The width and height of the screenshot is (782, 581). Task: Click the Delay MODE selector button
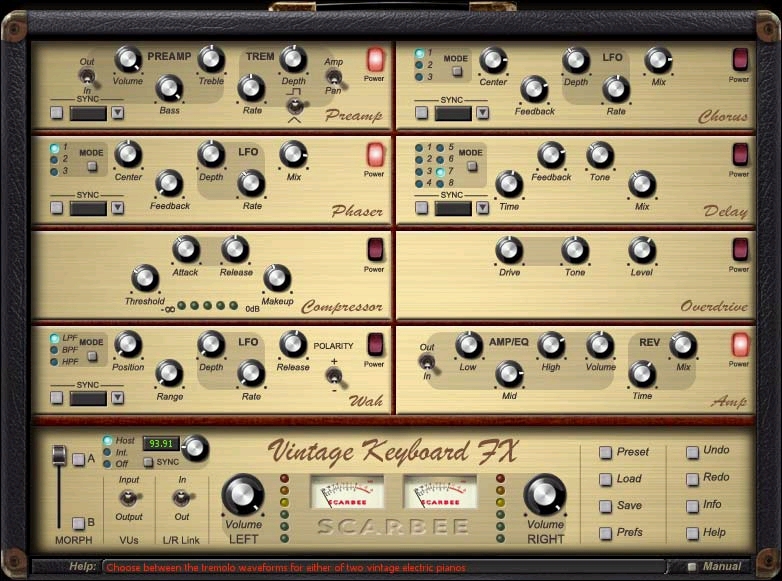click(472, 166)
